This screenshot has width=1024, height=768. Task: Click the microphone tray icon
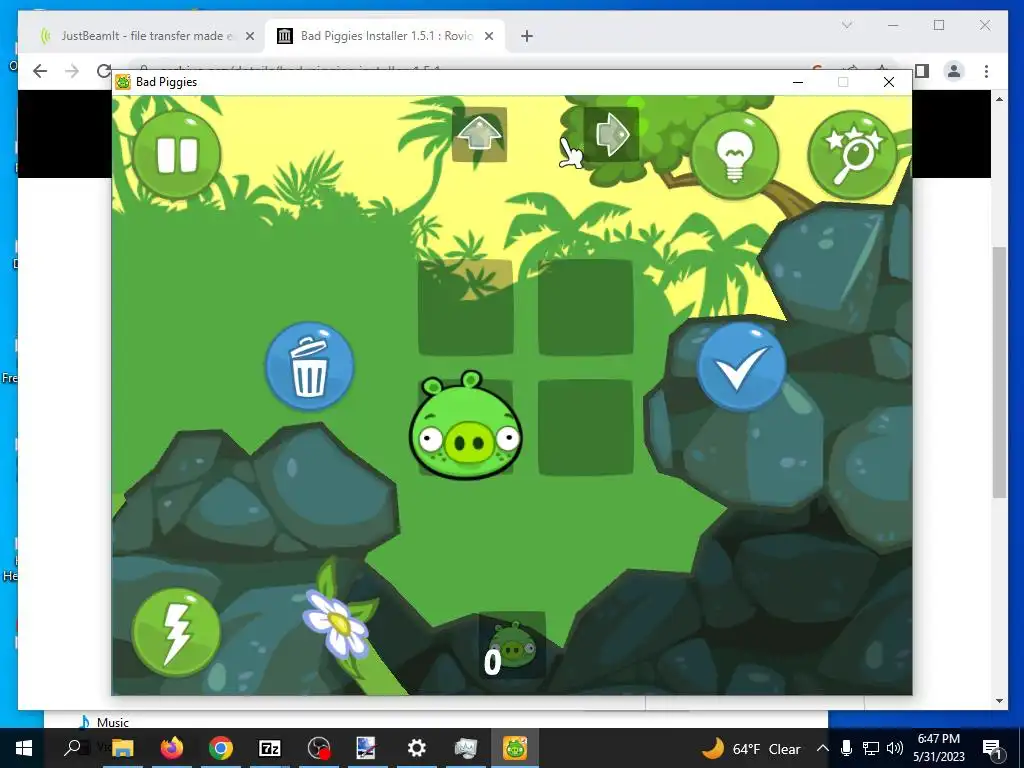click(x=846, y=748)
